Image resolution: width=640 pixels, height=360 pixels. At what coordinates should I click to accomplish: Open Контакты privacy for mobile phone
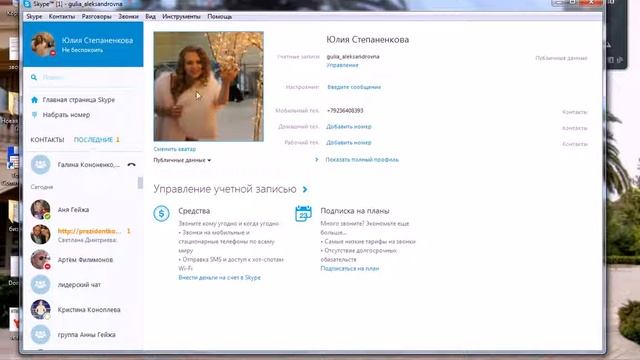click(x=575, y=112)
